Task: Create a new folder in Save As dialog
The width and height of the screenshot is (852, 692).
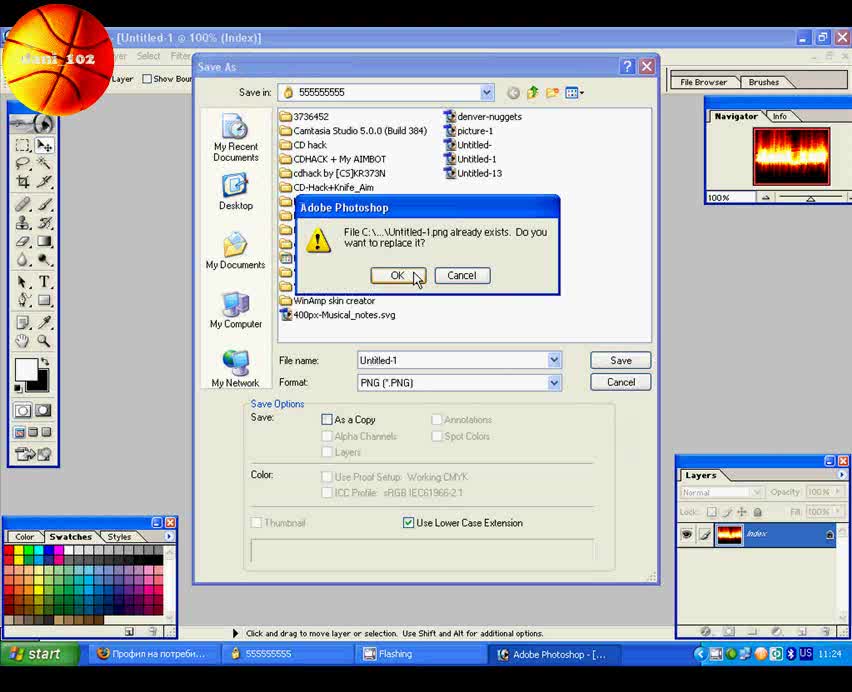Action: click(552, 92)
